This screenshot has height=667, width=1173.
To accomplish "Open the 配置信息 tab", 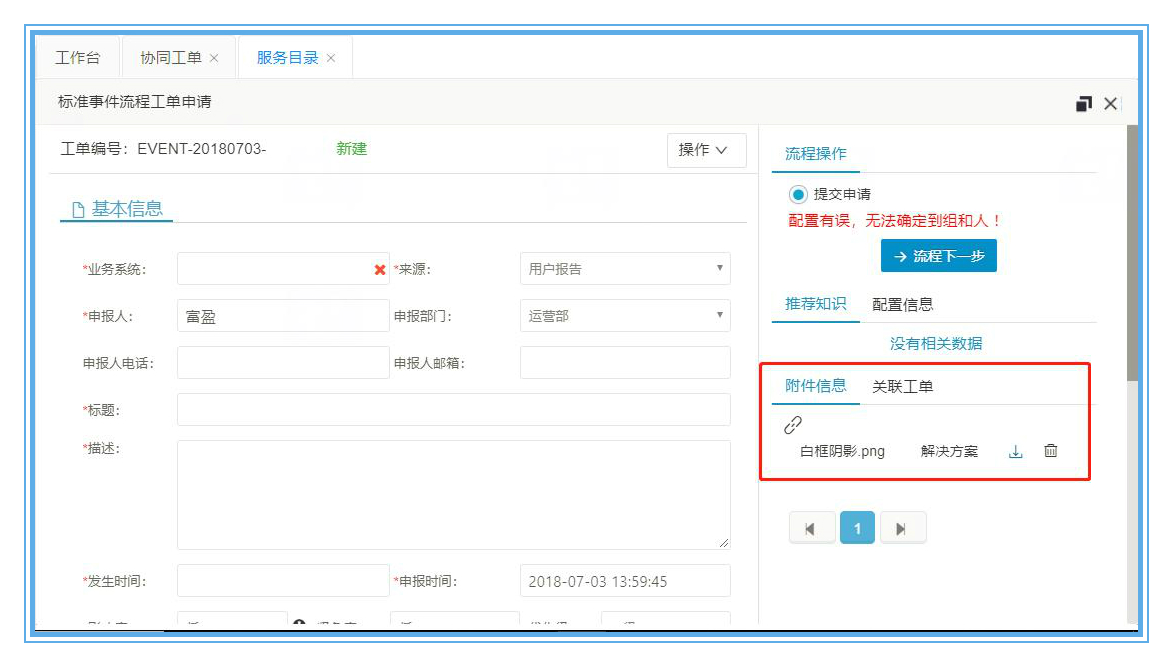I will [902, 305].
